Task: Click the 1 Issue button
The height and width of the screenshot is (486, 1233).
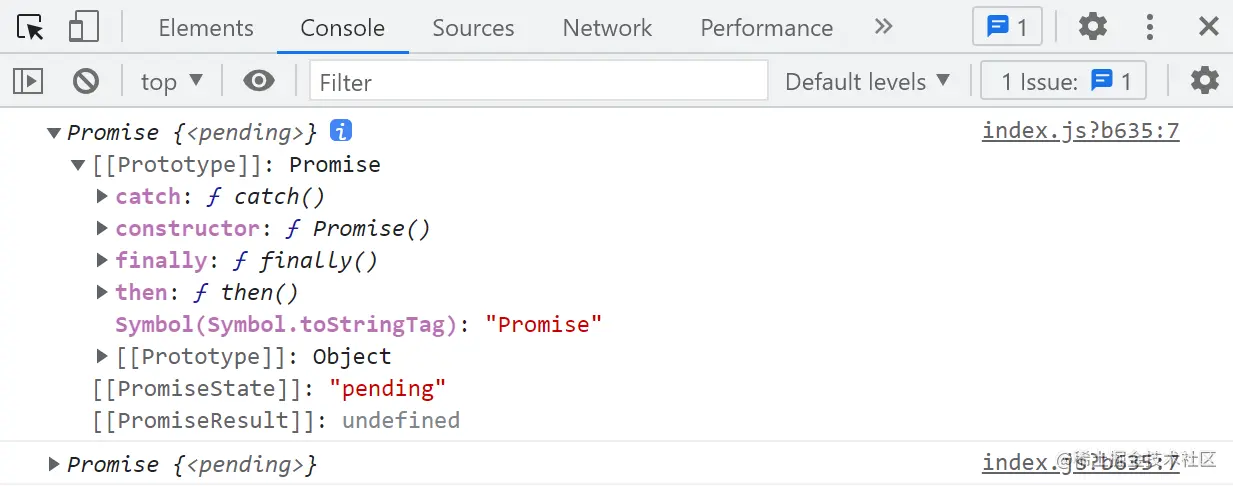Action: click(1065, 81)
